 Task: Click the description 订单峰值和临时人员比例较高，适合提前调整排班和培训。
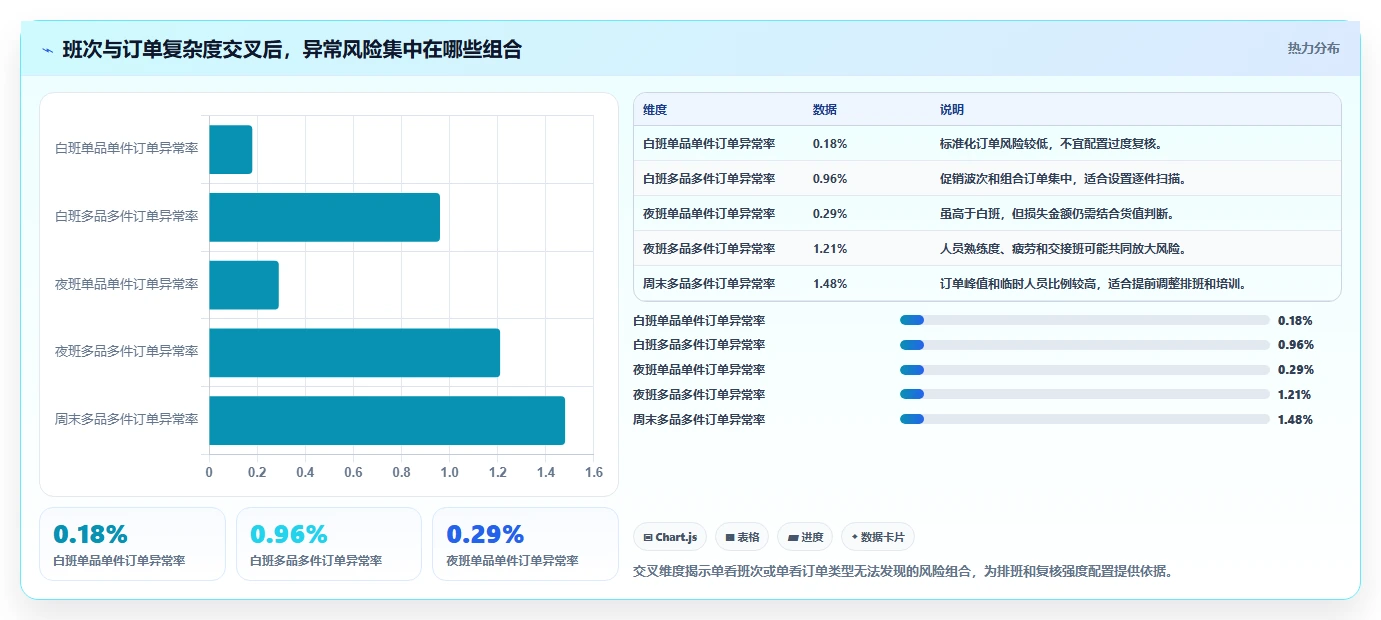[1093, 284]
